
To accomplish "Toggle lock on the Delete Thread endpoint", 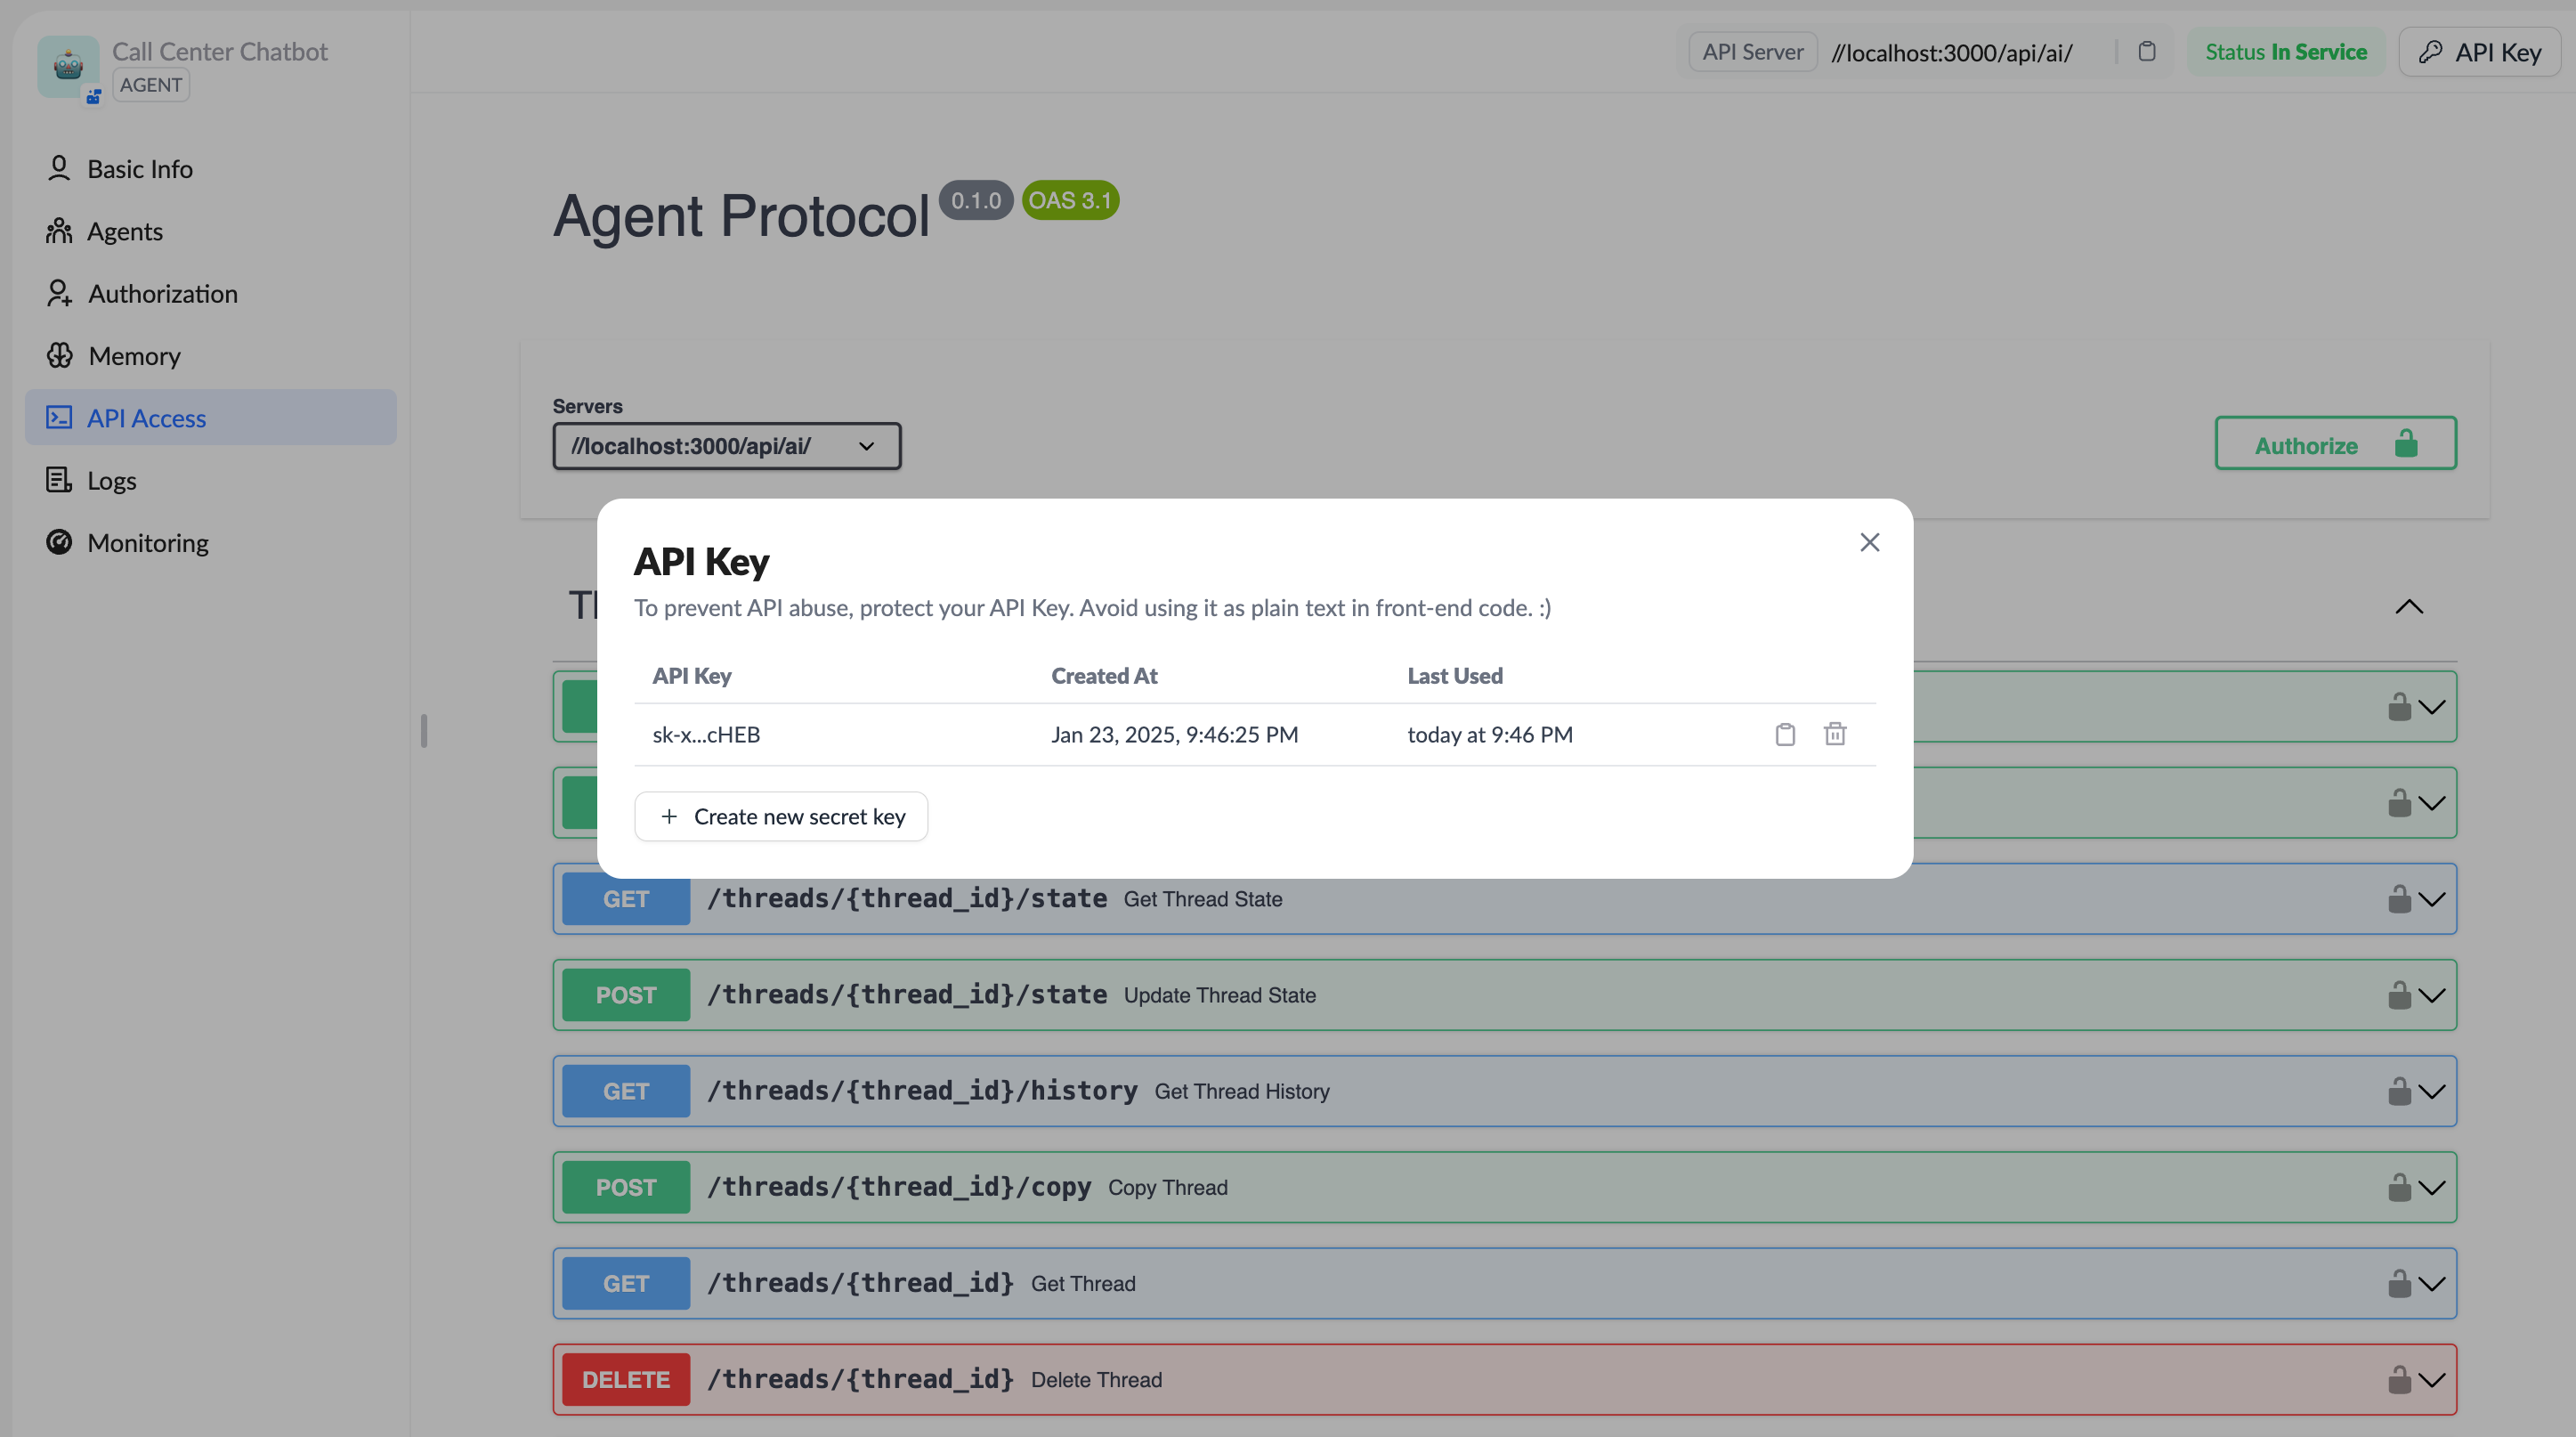I will (x=2399, y=1380).
